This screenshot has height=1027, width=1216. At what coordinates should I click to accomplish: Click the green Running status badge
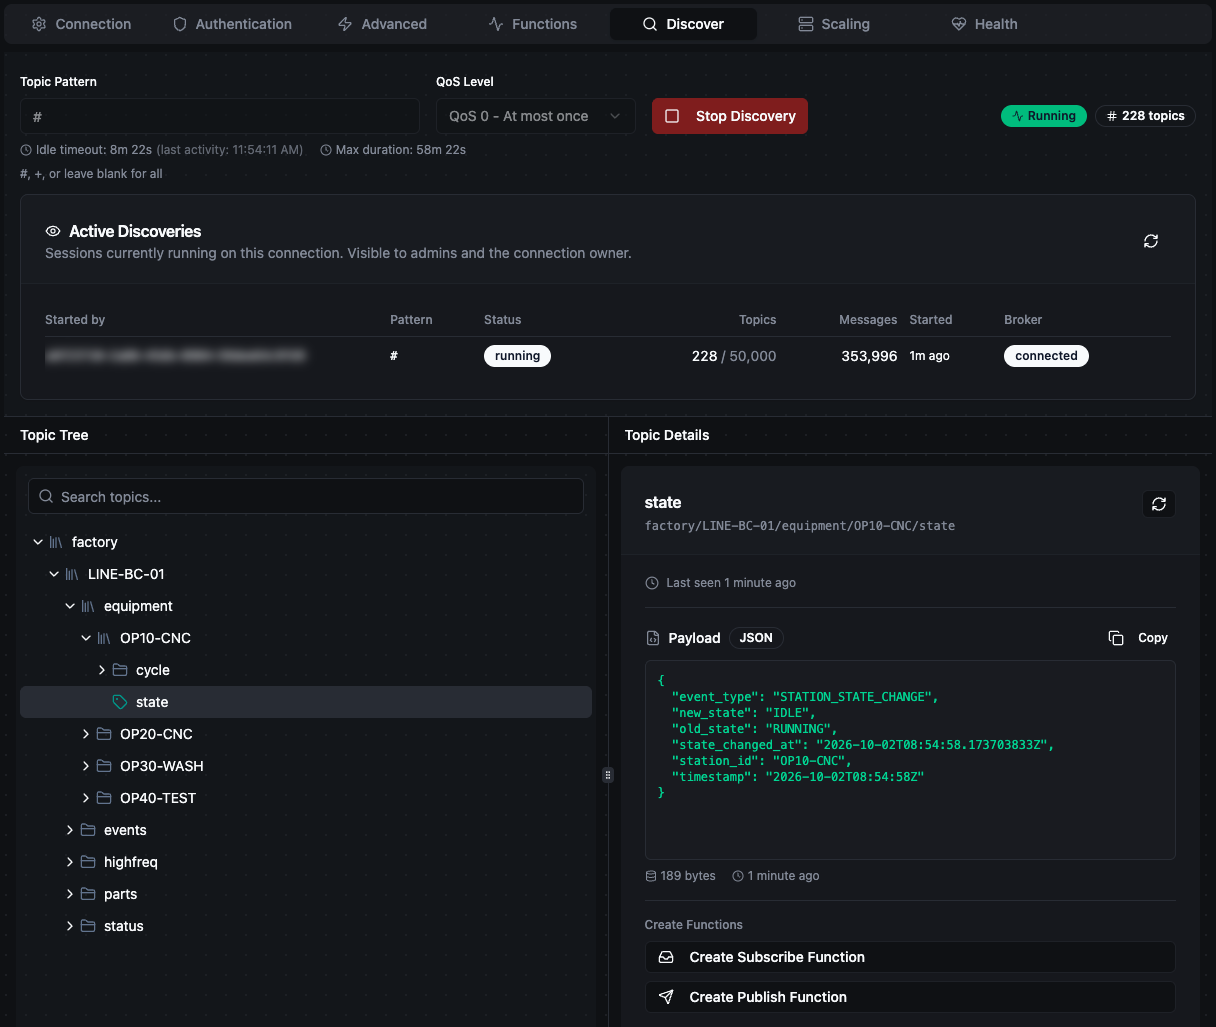pyautogui.click(x=1044, y=116)
